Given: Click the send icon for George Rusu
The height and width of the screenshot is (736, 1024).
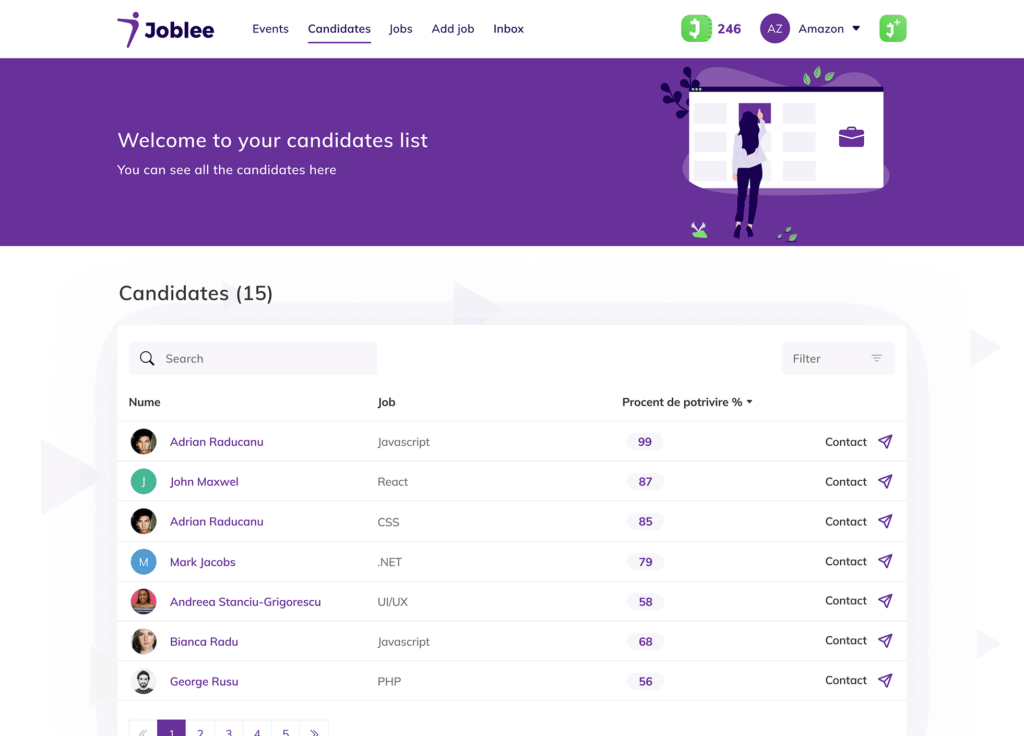Looking at the screenshot, I should click(x=885, y=681).
